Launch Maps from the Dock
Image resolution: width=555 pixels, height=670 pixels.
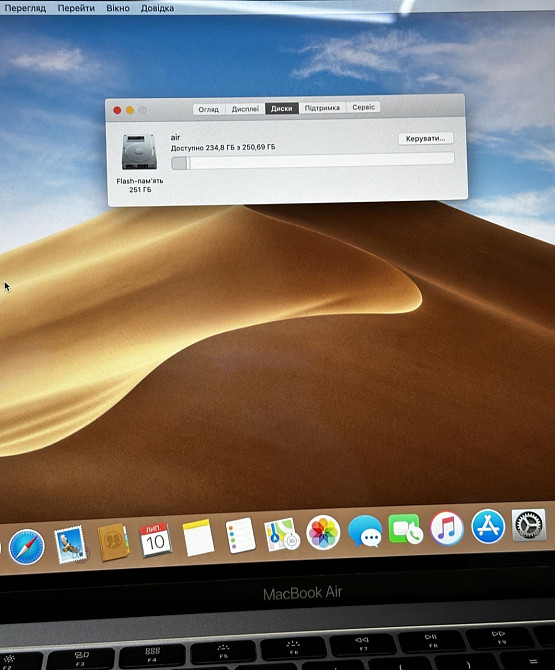click(x=281, y=534)
